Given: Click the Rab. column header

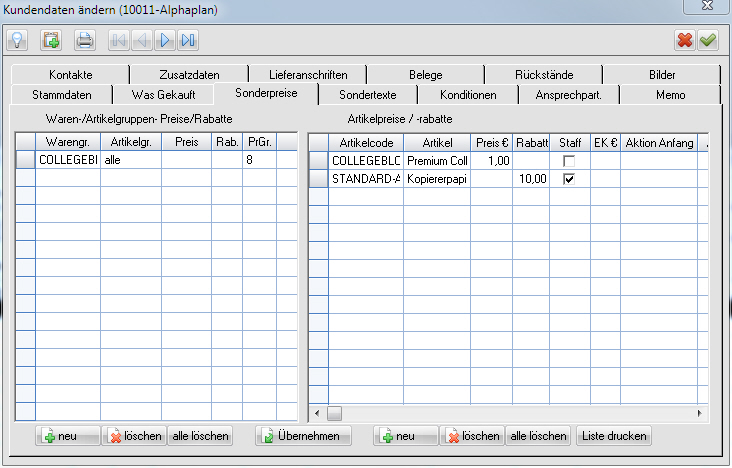Looking at the screenshot, I should point(227,142).
